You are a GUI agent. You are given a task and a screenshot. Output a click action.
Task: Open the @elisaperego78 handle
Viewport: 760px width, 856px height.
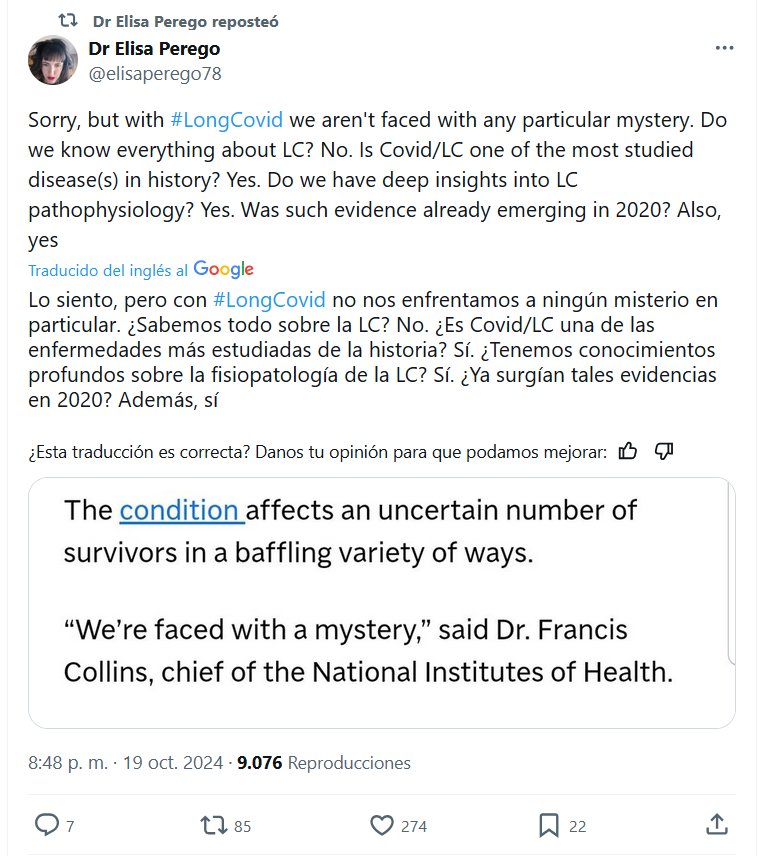155,73
